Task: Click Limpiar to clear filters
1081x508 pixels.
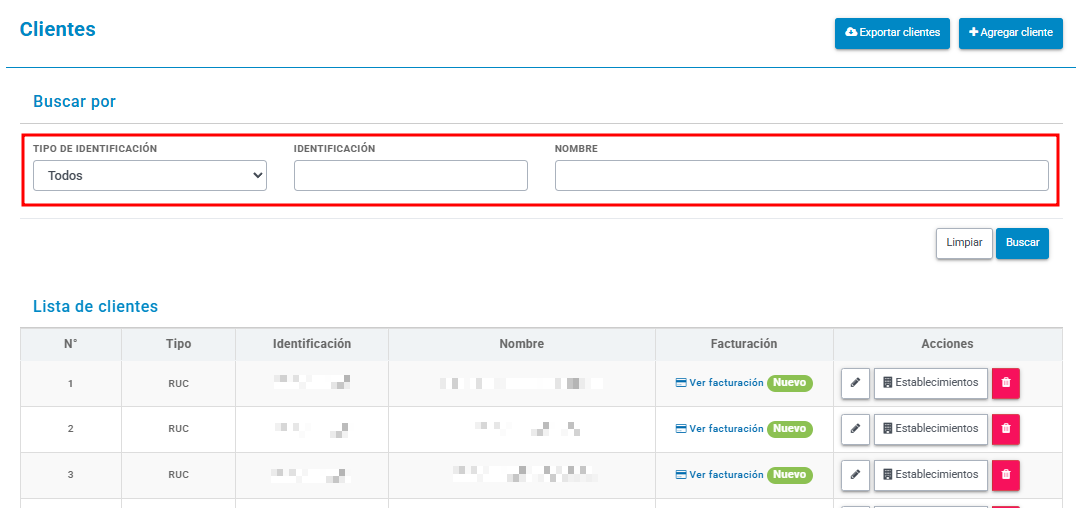Action: click(964, 243)
